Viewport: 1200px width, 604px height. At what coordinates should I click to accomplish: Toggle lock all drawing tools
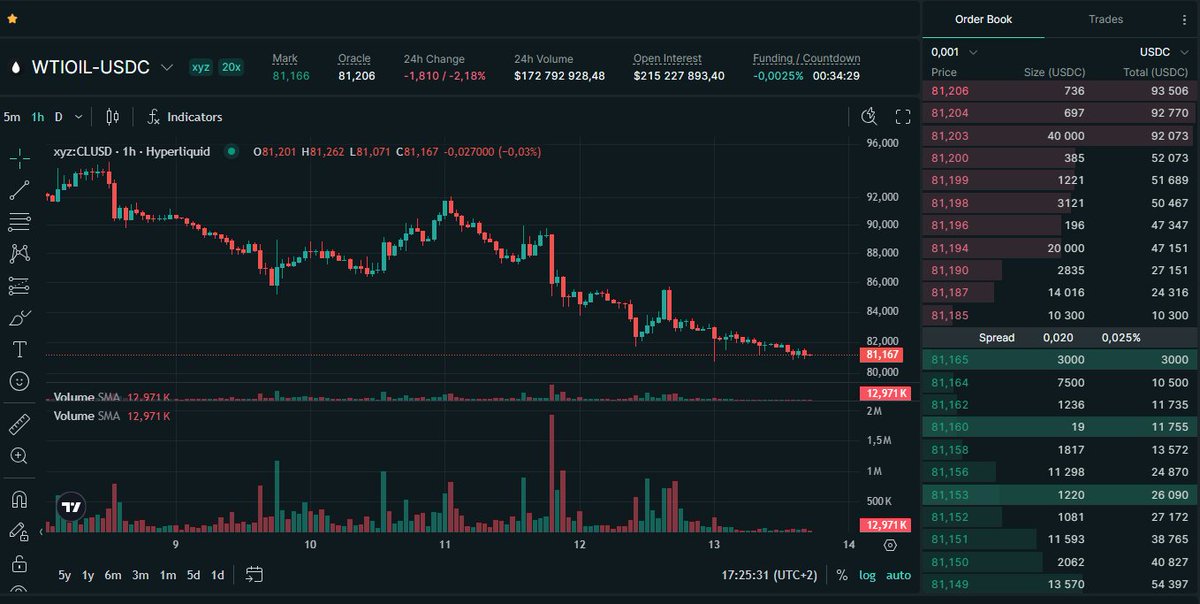click(19, 563)
